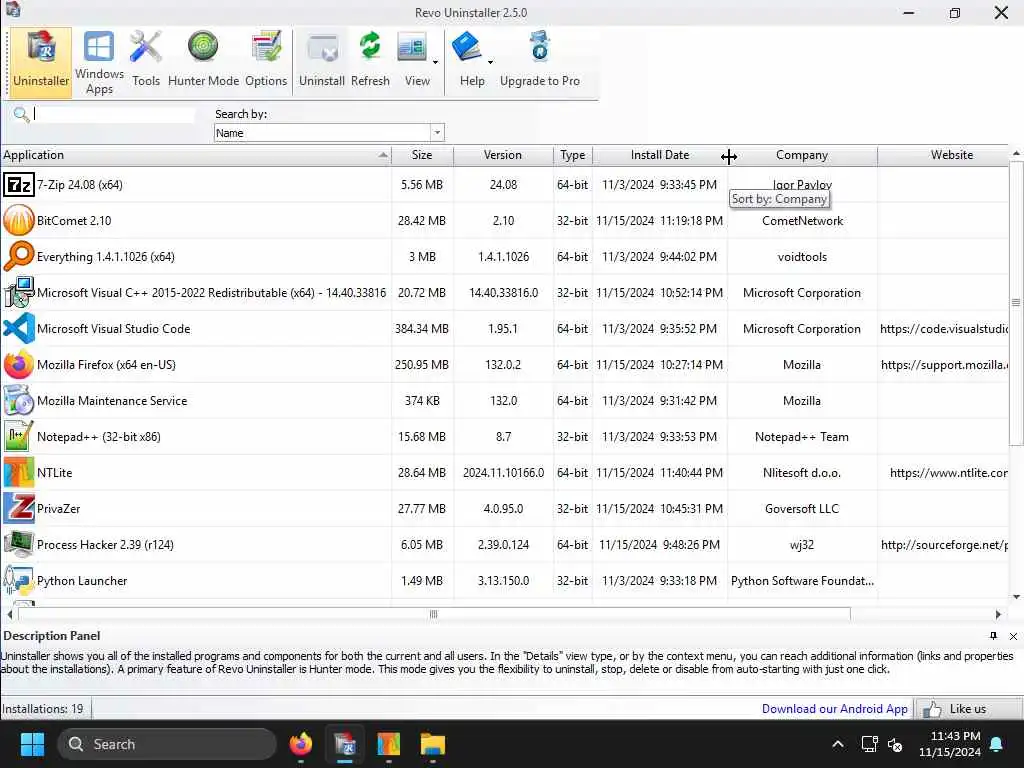
Task: Open Windows Apps in the toolbar
Action: 99,62
